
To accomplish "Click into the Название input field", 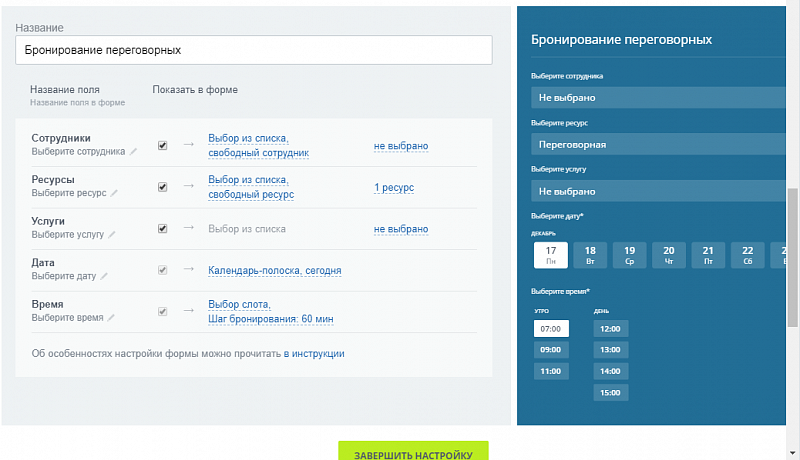I will click(254, 50).
